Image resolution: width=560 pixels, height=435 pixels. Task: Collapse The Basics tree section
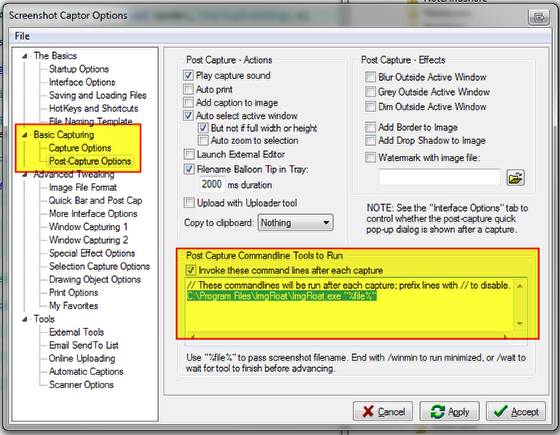pyautogui.click(x=24, y=56)
